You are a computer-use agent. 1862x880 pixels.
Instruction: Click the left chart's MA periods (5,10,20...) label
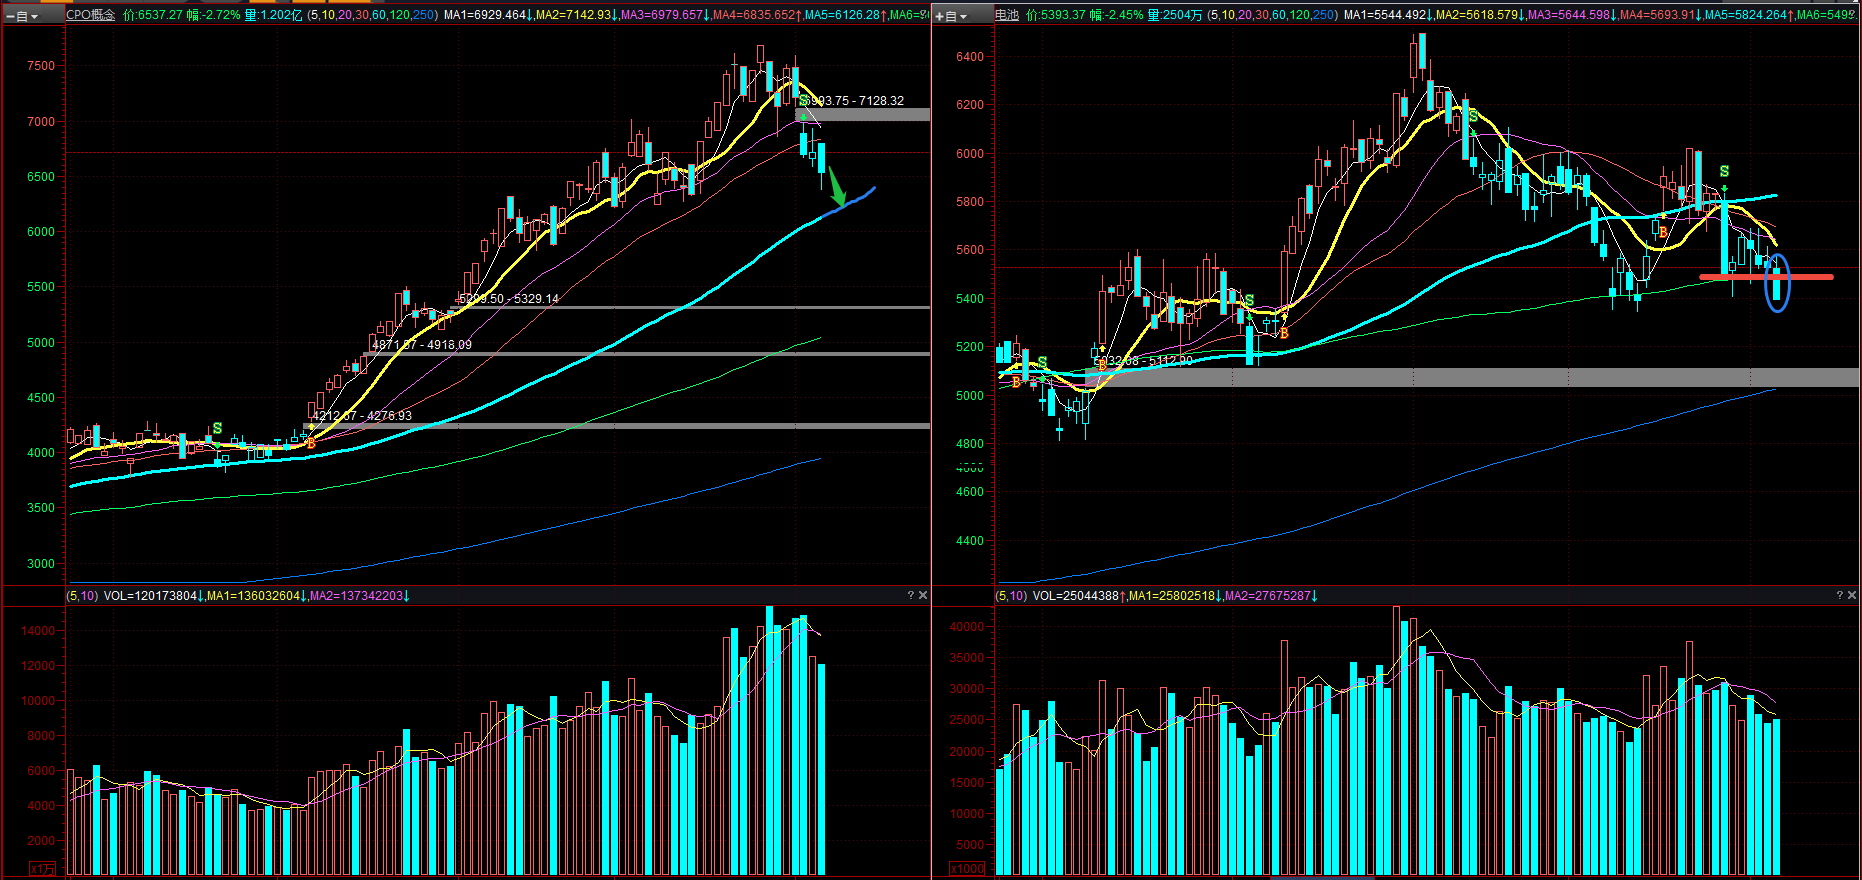click(x=372, y=15)
